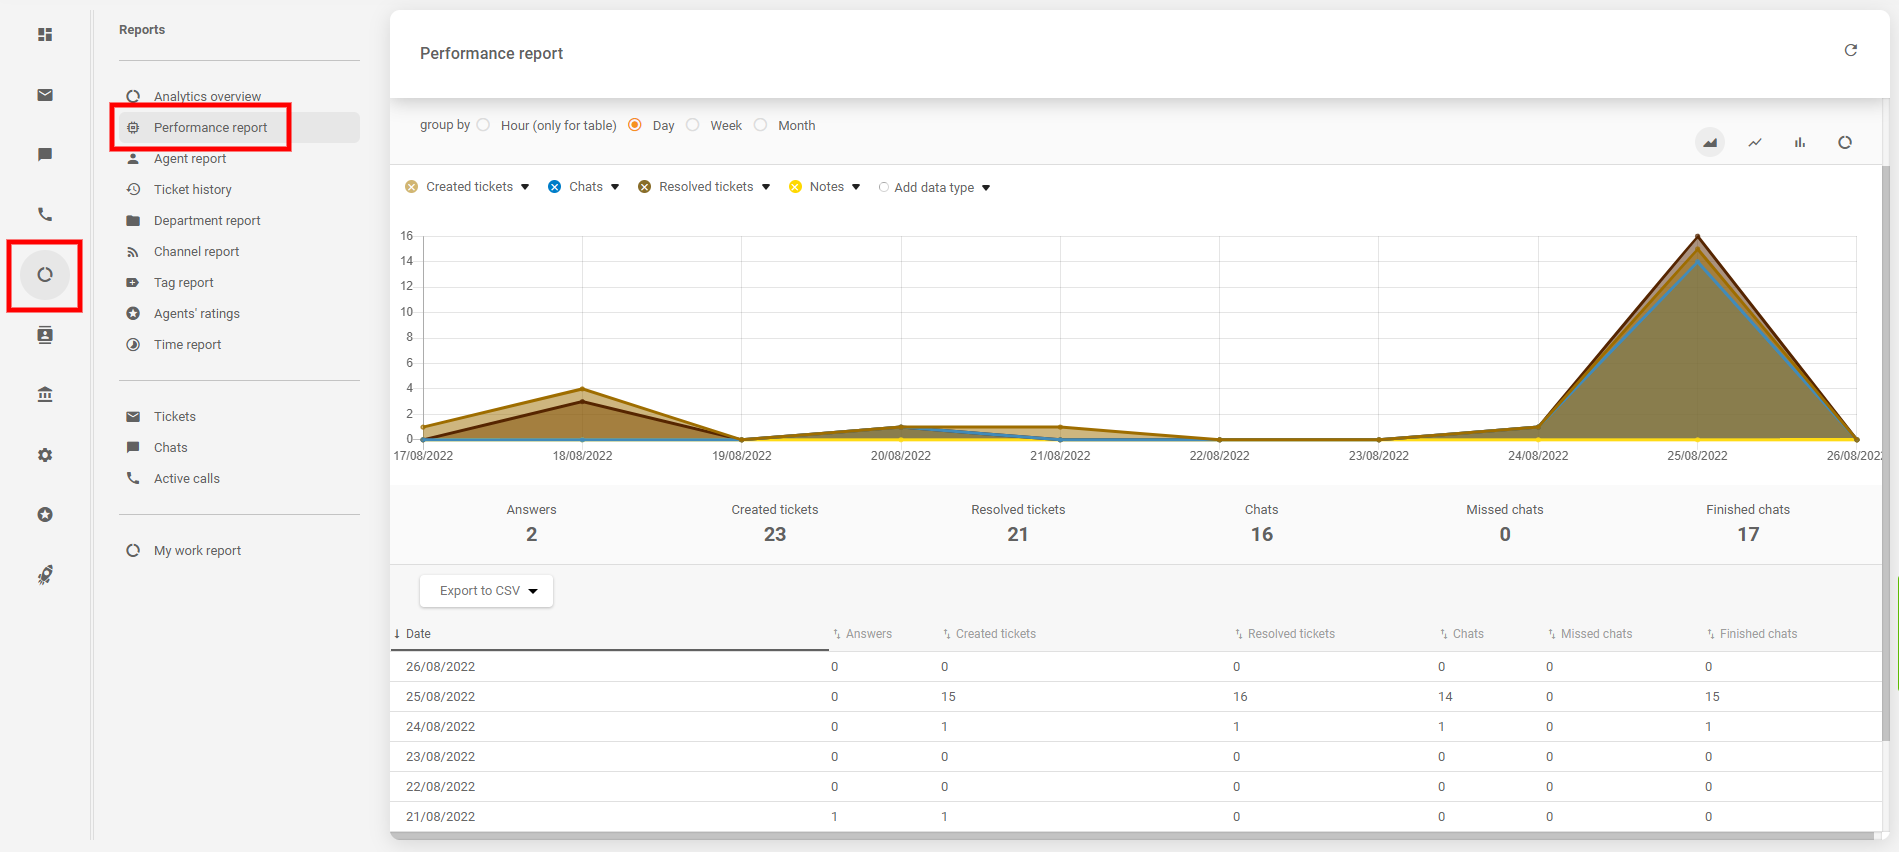Screen dimensions: 1899x852
Task: Expand the Add data type dropdown
Action: point(986,188)
